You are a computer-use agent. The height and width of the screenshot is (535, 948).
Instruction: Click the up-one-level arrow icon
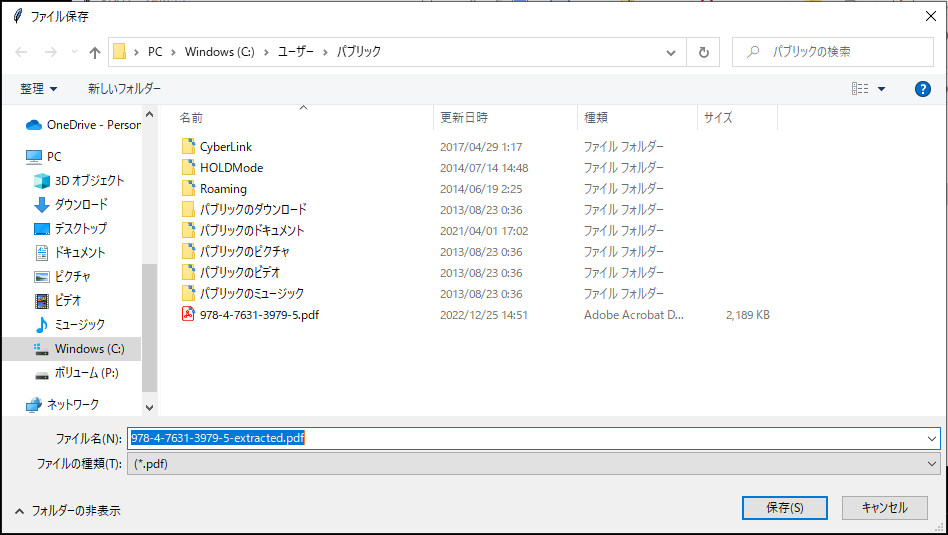(x=95, y=52)
